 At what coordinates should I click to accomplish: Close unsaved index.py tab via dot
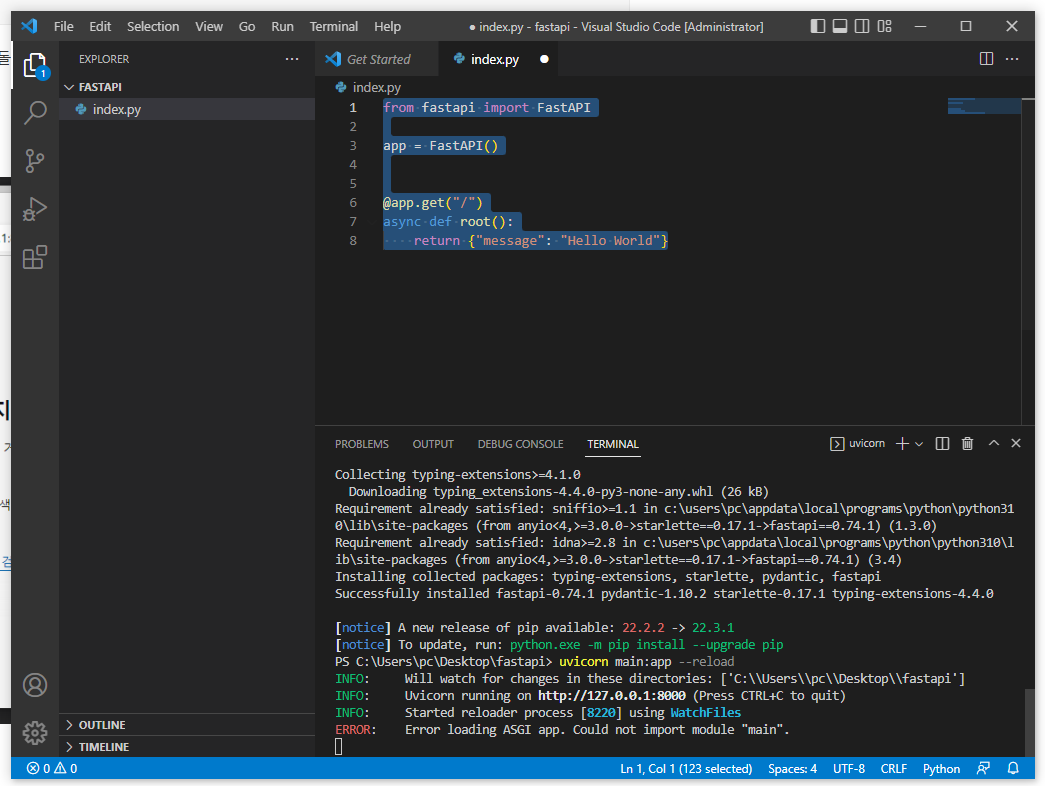click(x=544, y=59)
